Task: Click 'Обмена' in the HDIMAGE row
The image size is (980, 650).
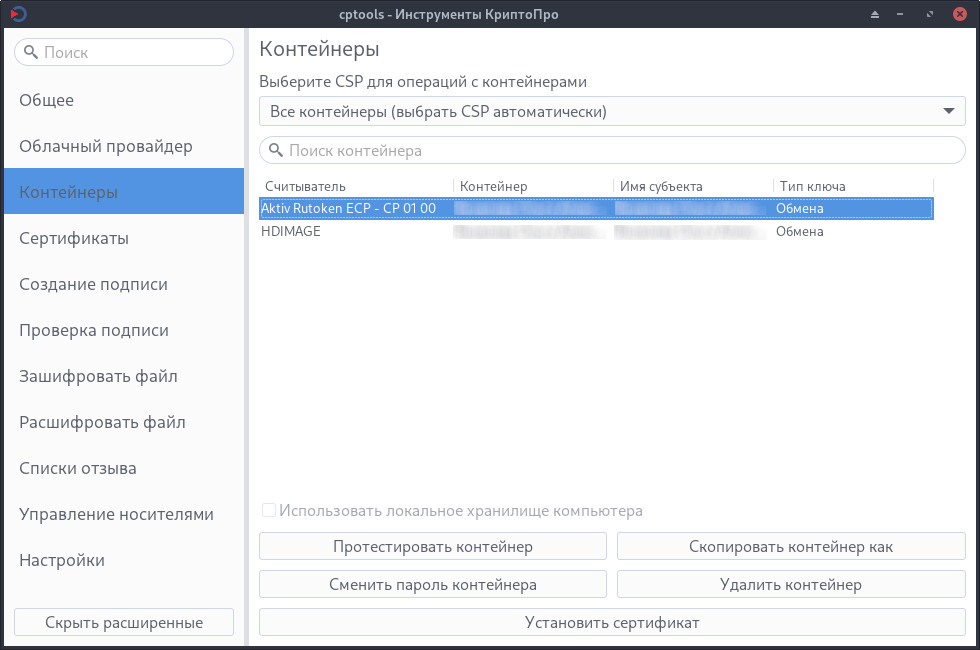Action: [x=799, y=231]
